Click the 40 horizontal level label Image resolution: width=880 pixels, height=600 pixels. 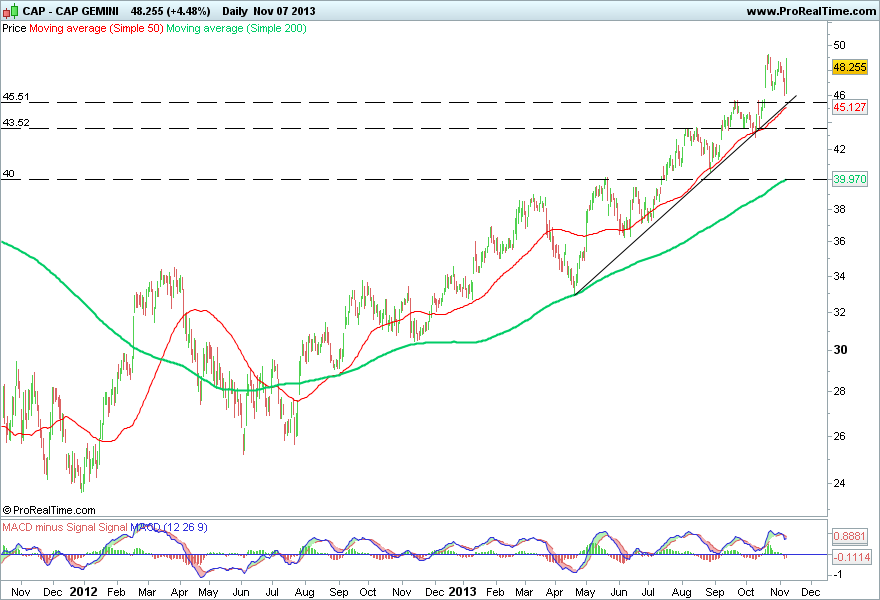8,173
